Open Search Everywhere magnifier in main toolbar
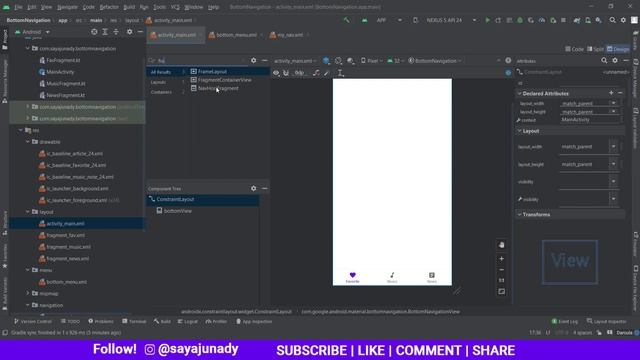The height and width of the screenshot is (360, 640). [612, 20]
